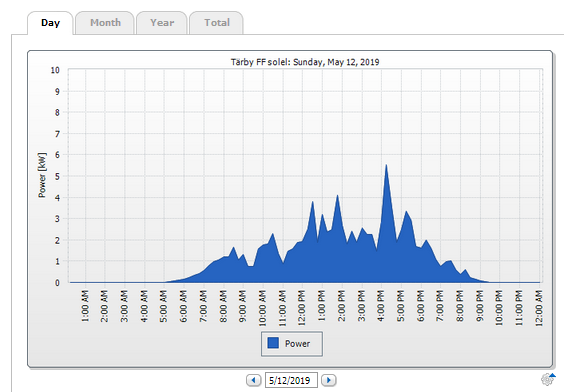Click the chart title Tärby FF solel

pyautogui.click(x=305, y=62)
